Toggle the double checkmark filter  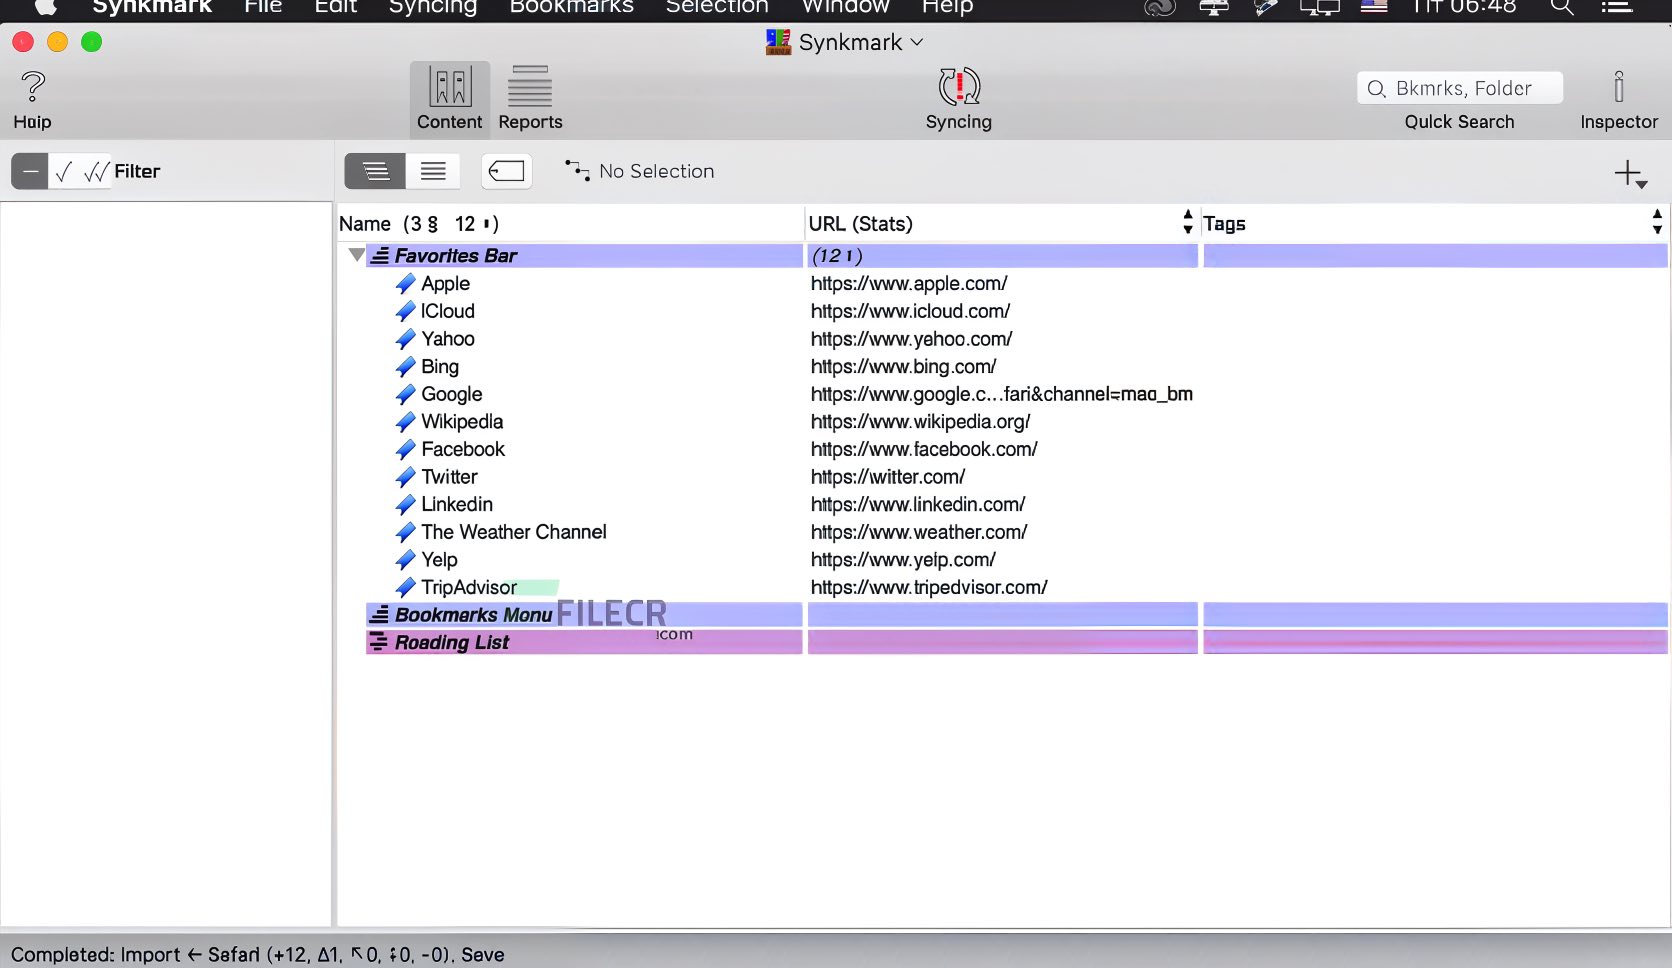click(x=94, y=171)
